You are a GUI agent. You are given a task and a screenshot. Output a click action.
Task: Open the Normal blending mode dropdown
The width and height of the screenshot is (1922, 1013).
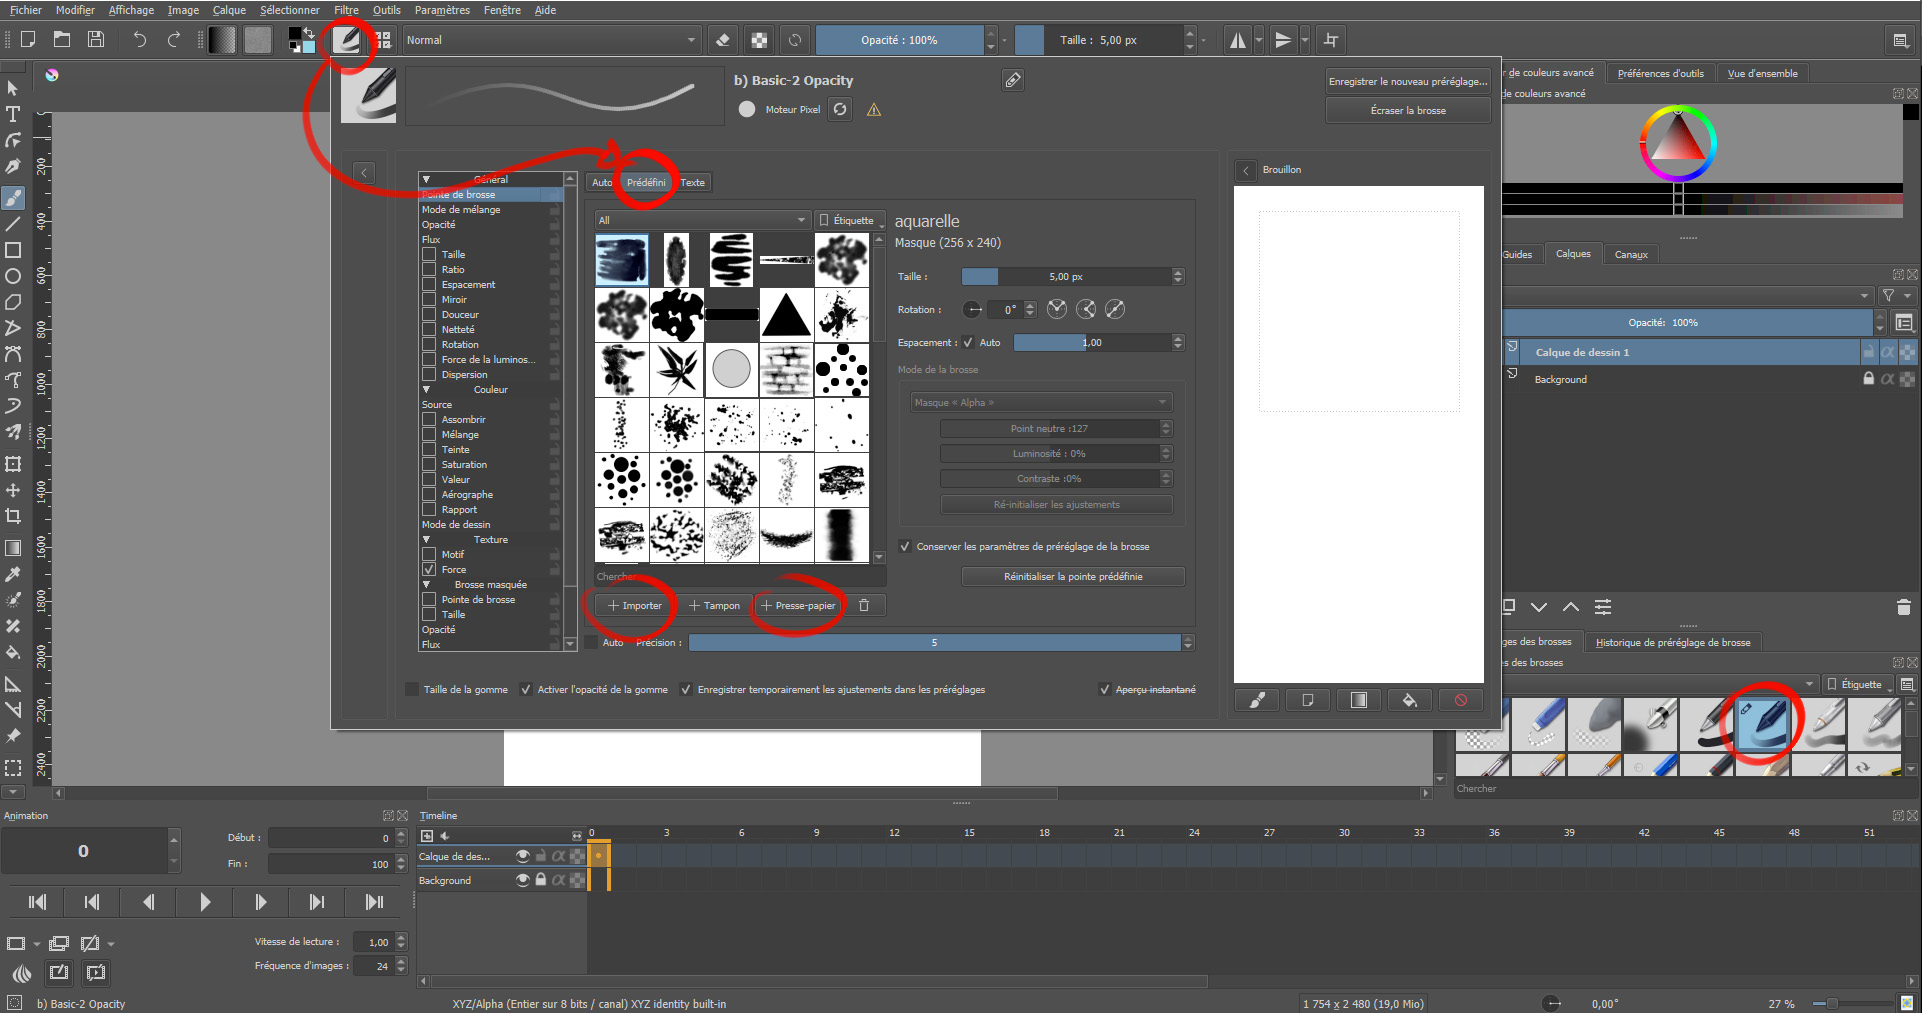click(551, 40)
